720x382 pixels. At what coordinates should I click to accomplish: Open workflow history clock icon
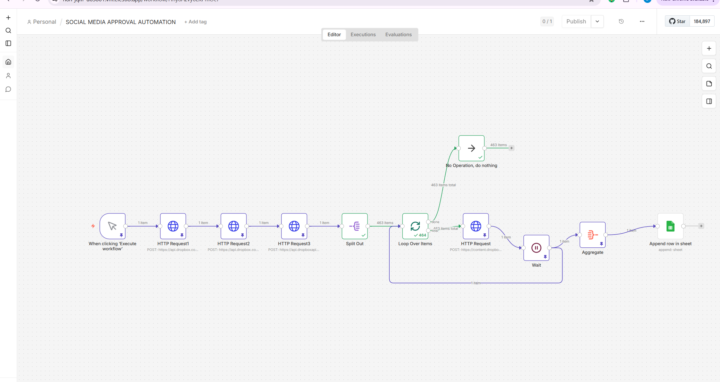(621, 22)
